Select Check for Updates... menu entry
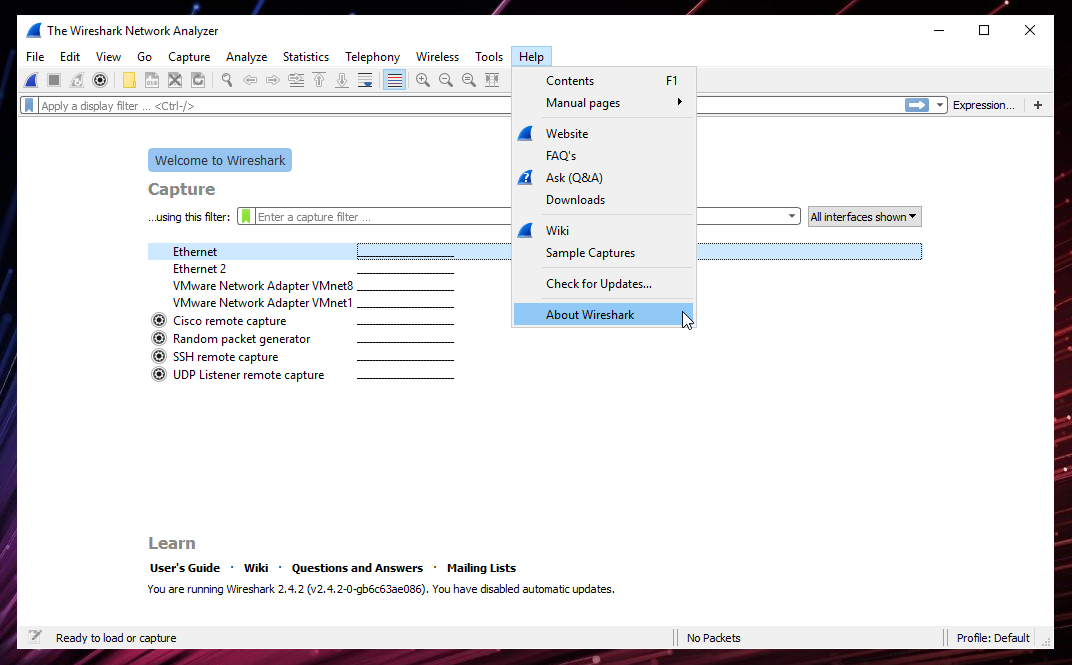Image resolution: width=1072 pixels, height=665 pixels. pos(604,284)
